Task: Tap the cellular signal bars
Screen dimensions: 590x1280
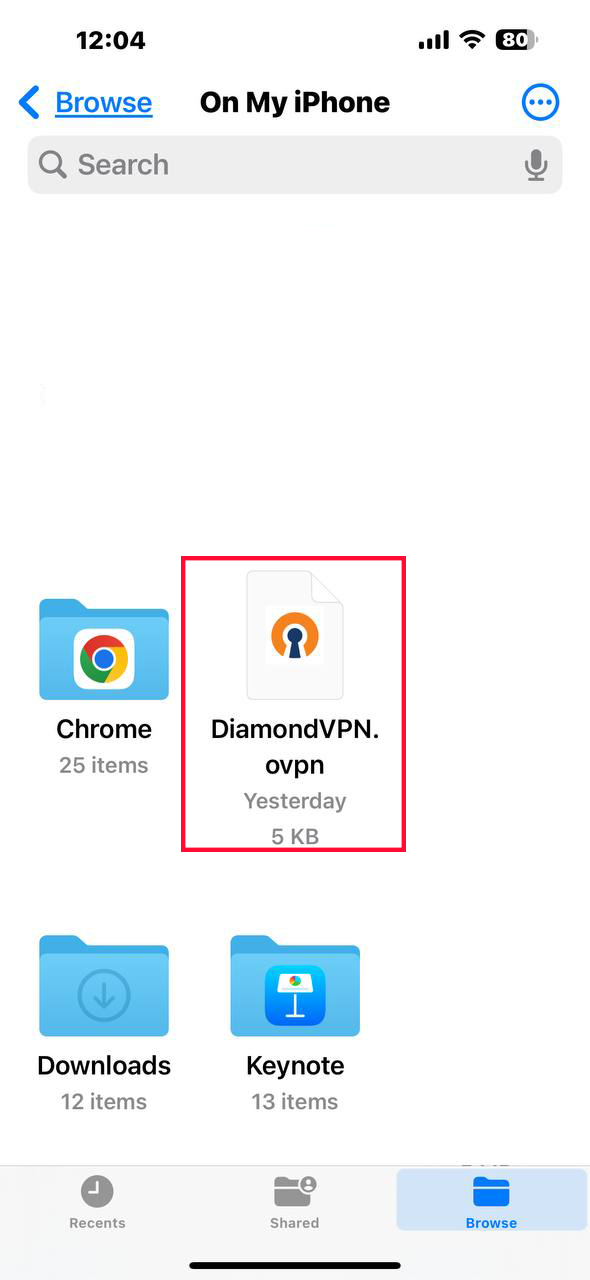Action: [434, 41]
